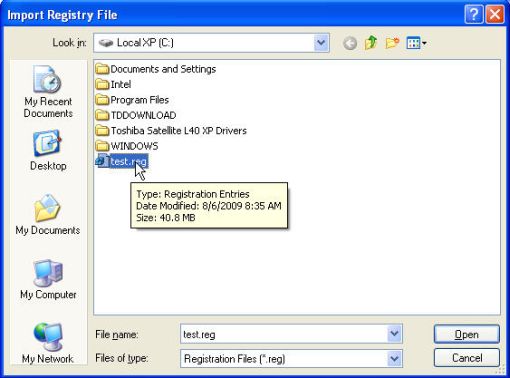Select the WINDOWS folder icon
The height and width of the screenshot is (378, 510).
pos(102,146)
